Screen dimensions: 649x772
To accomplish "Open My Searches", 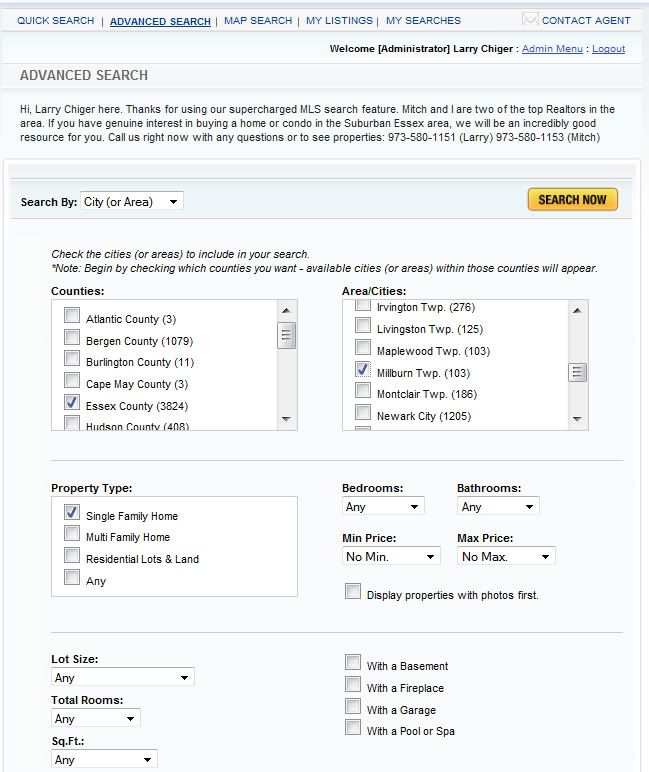I will (x=423, y=21).
